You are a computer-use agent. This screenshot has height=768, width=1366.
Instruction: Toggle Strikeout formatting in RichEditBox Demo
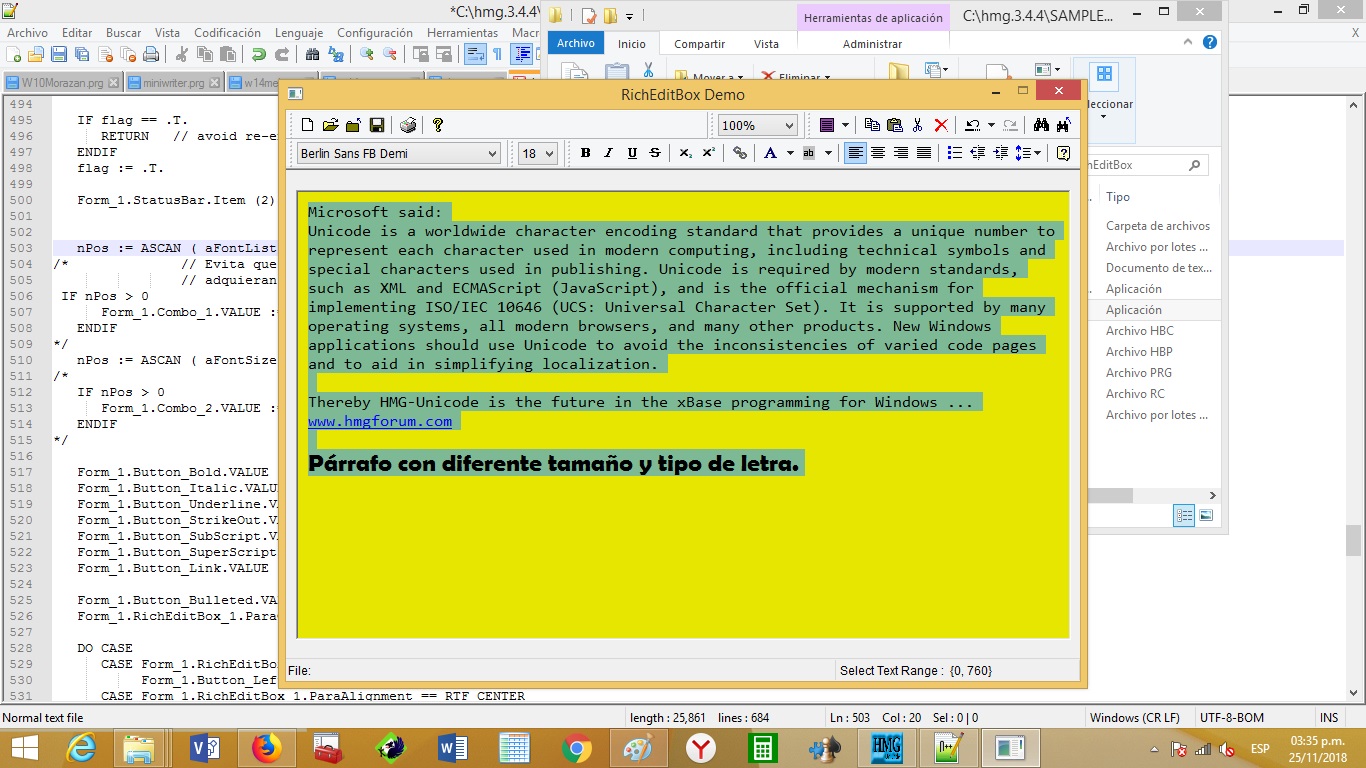point(655,153)
